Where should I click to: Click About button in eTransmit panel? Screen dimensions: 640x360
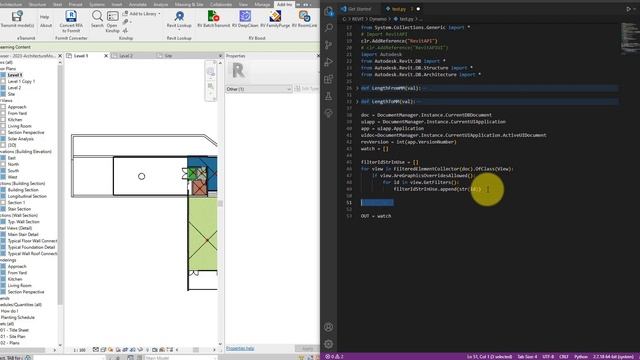coord(46,25)
